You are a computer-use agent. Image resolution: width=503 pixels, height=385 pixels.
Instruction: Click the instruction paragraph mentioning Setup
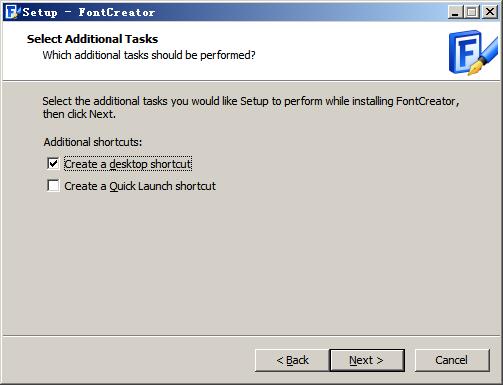(251, 107)
